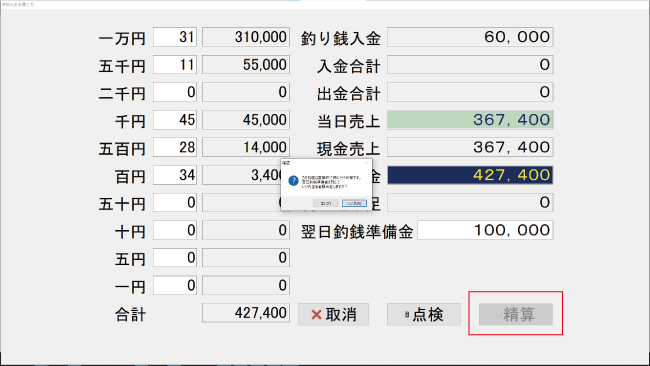Click the 55,000 amount for 五千円

(x=246, y=65)
